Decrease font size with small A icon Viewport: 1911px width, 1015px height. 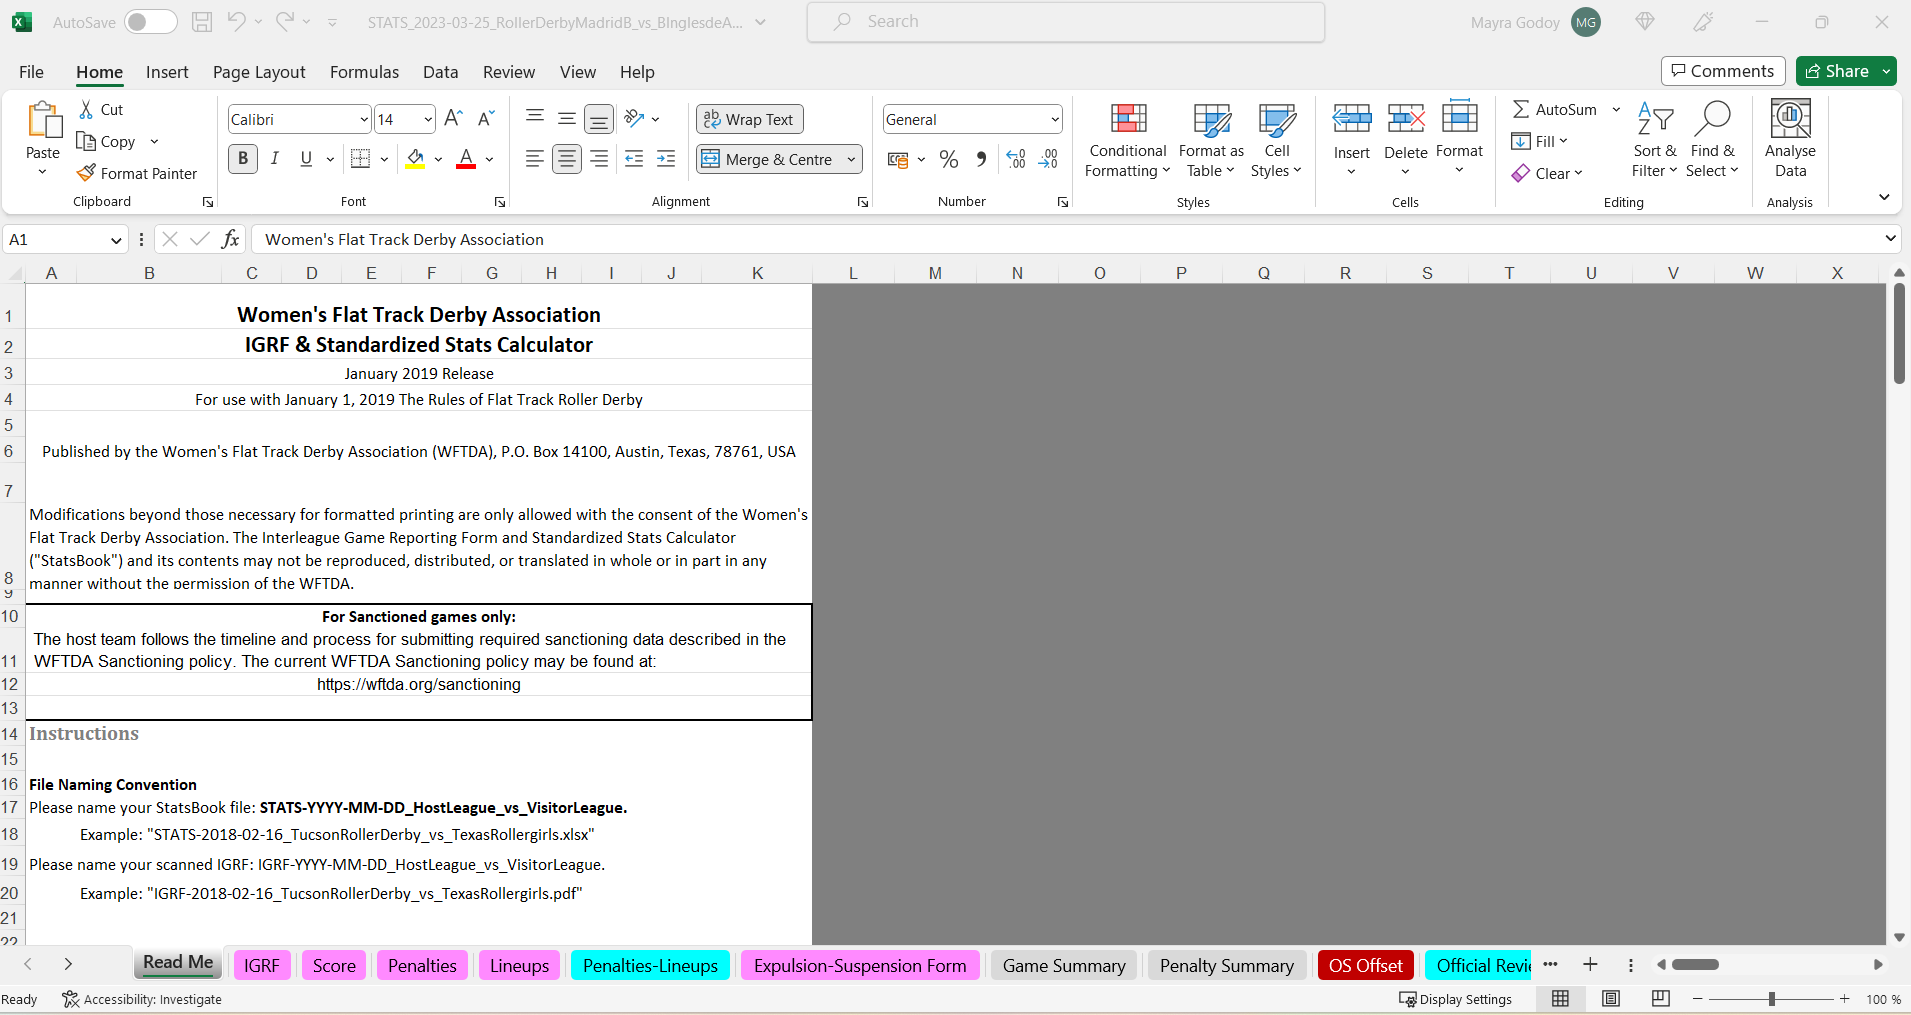click(486, 119)
